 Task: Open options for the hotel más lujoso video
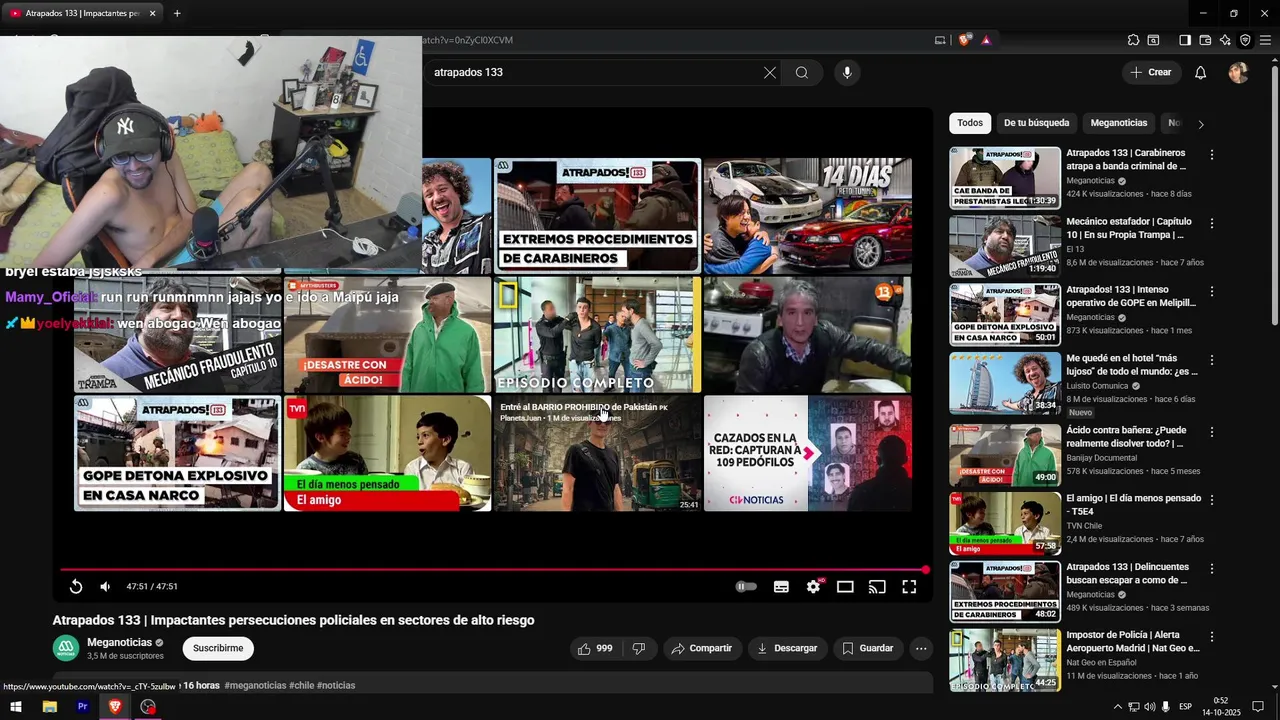(1212, 360)
